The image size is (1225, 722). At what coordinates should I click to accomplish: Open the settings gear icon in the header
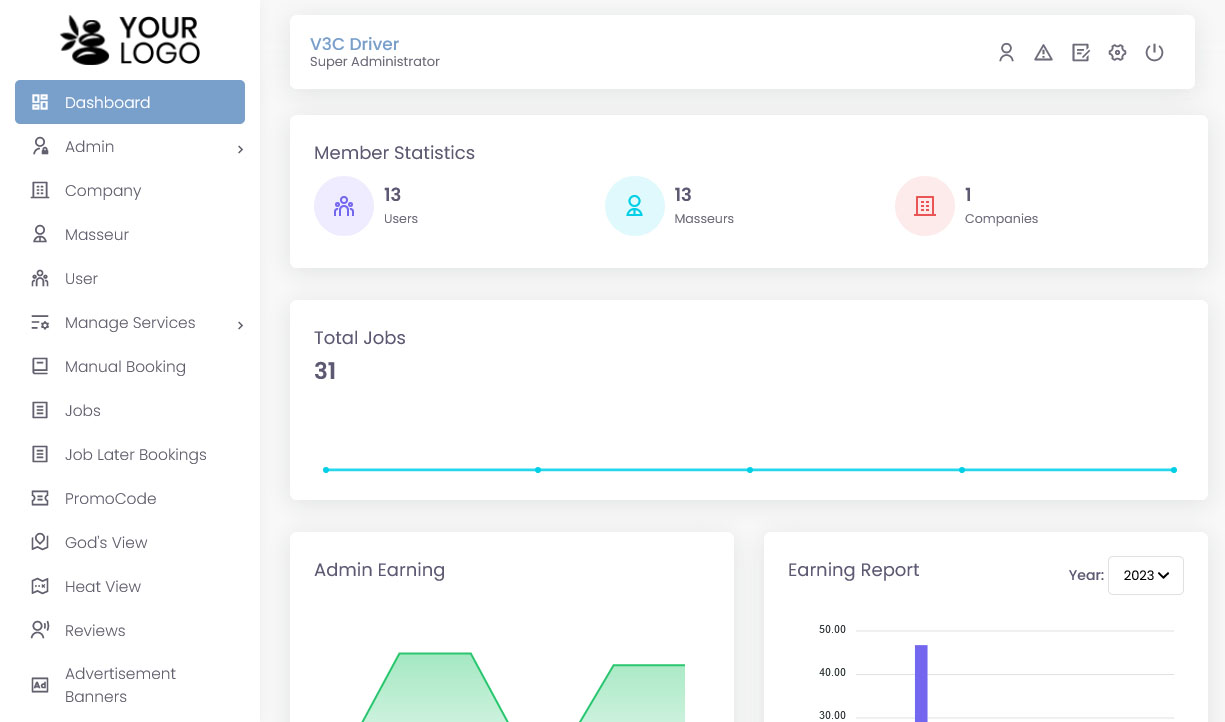1117,53
